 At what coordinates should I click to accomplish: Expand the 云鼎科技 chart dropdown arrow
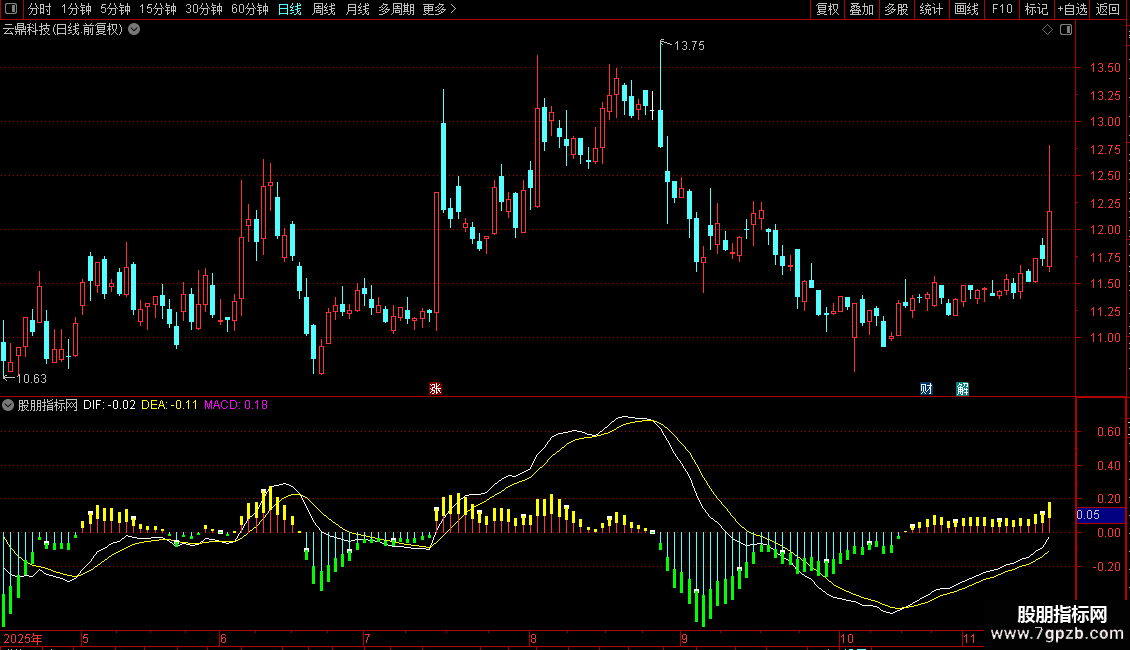134,29
